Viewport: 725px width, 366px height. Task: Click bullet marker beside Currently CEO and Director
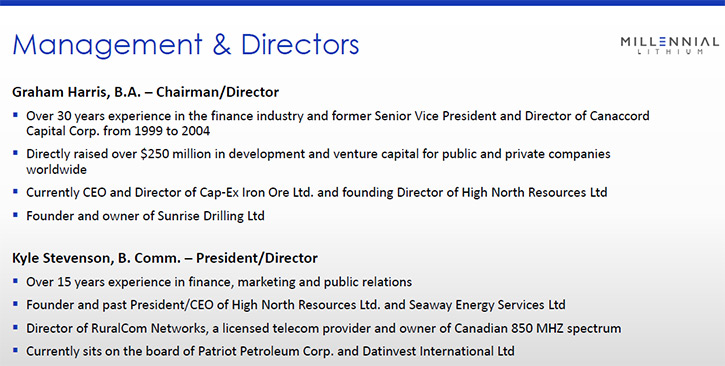click(16, 191)
